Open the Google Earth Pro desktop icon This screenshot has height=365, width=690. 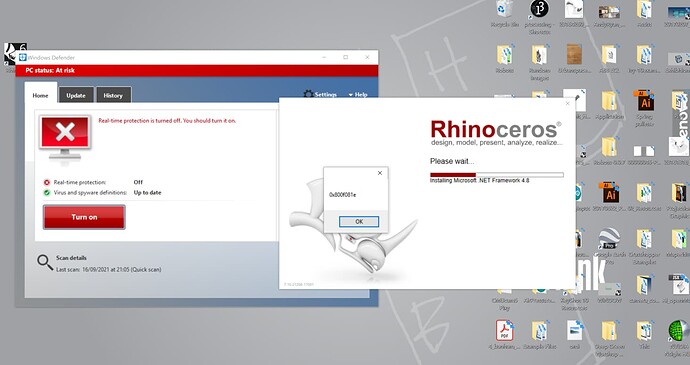click(609, 239)
